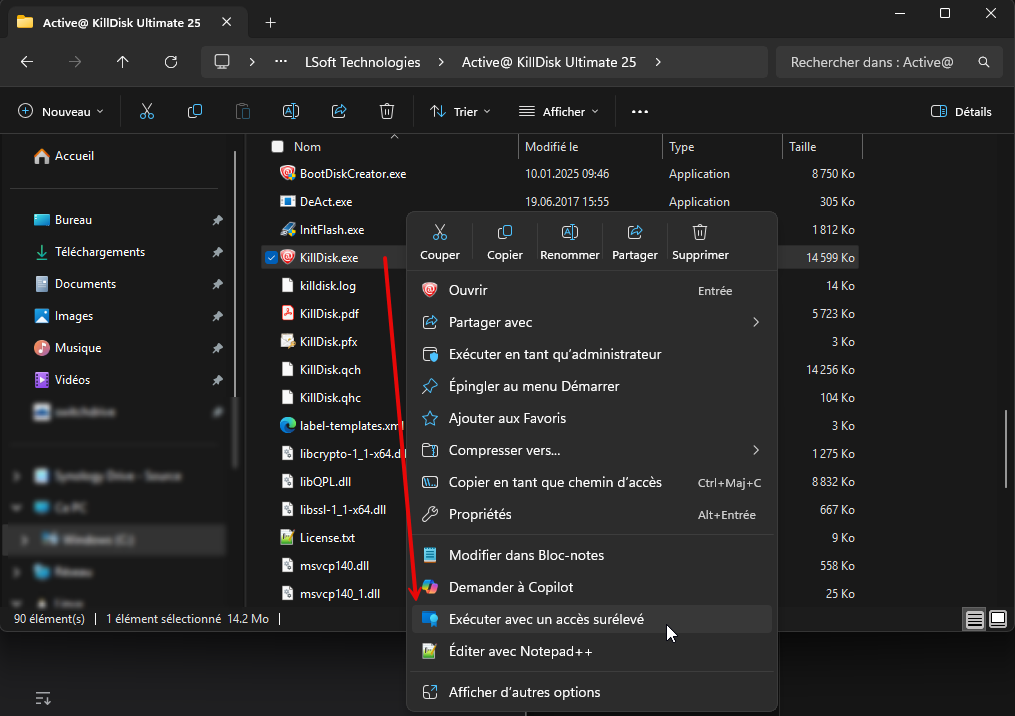Click the search magnifier icon
The height and width of the screenshot is (716, 1015).
point(983,62)
